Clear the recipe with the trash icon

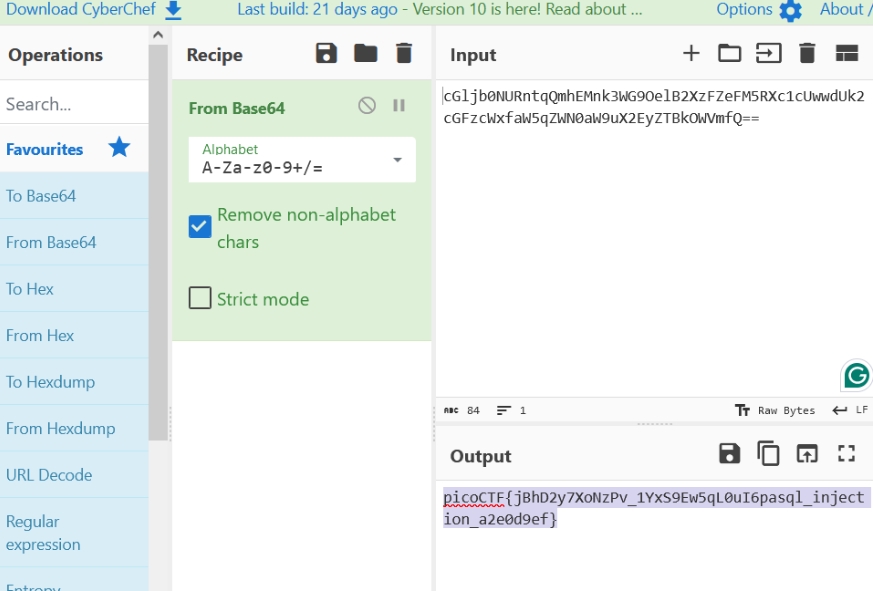coord(403,54)
